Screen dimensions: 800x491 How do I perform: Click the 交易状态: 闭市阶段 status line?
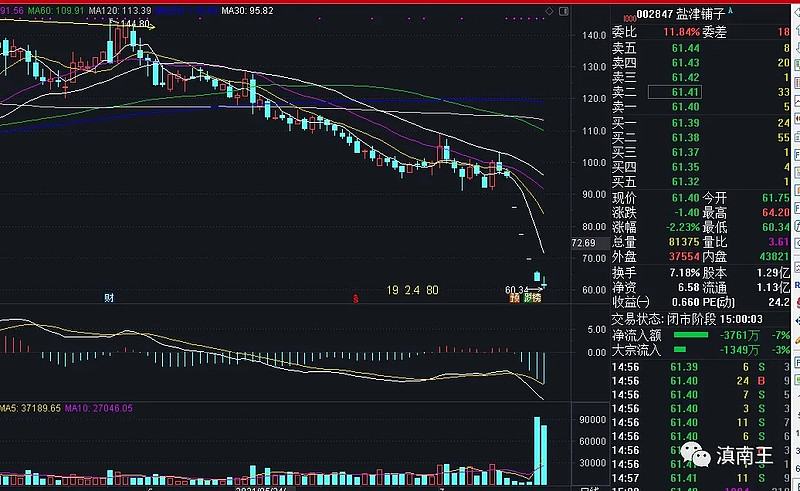(687, 320)
